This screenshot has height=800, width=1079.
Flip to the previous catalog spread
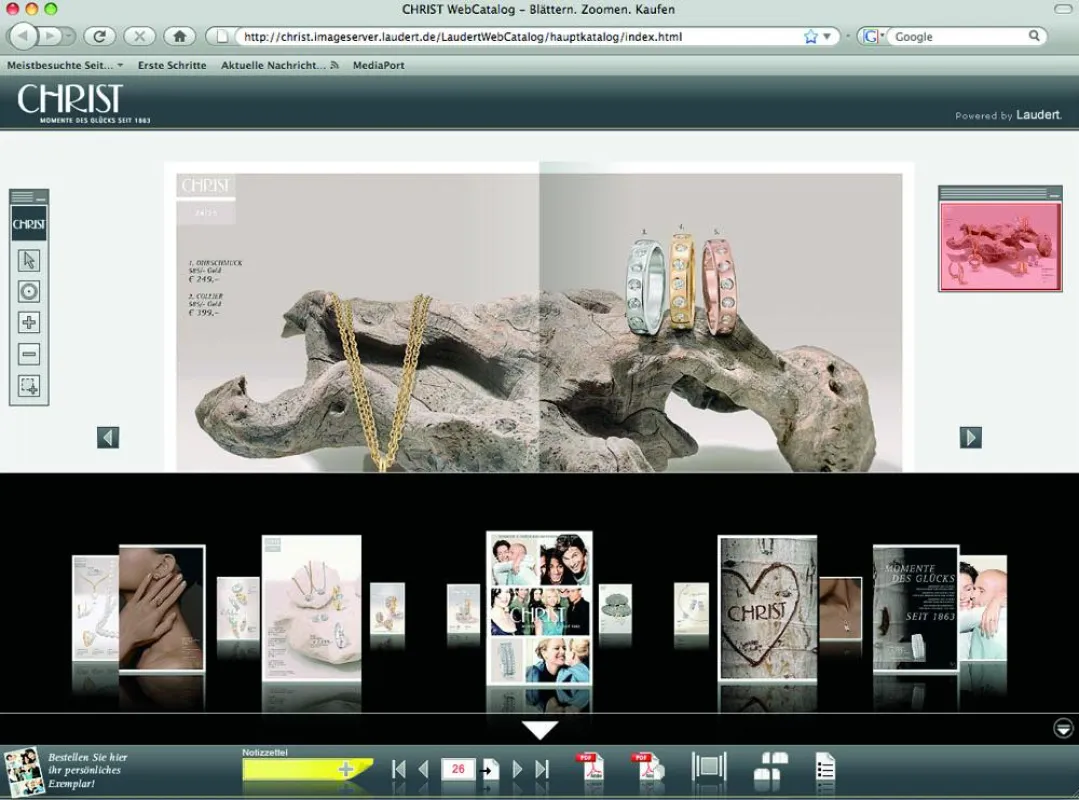(x=108, y=437)
